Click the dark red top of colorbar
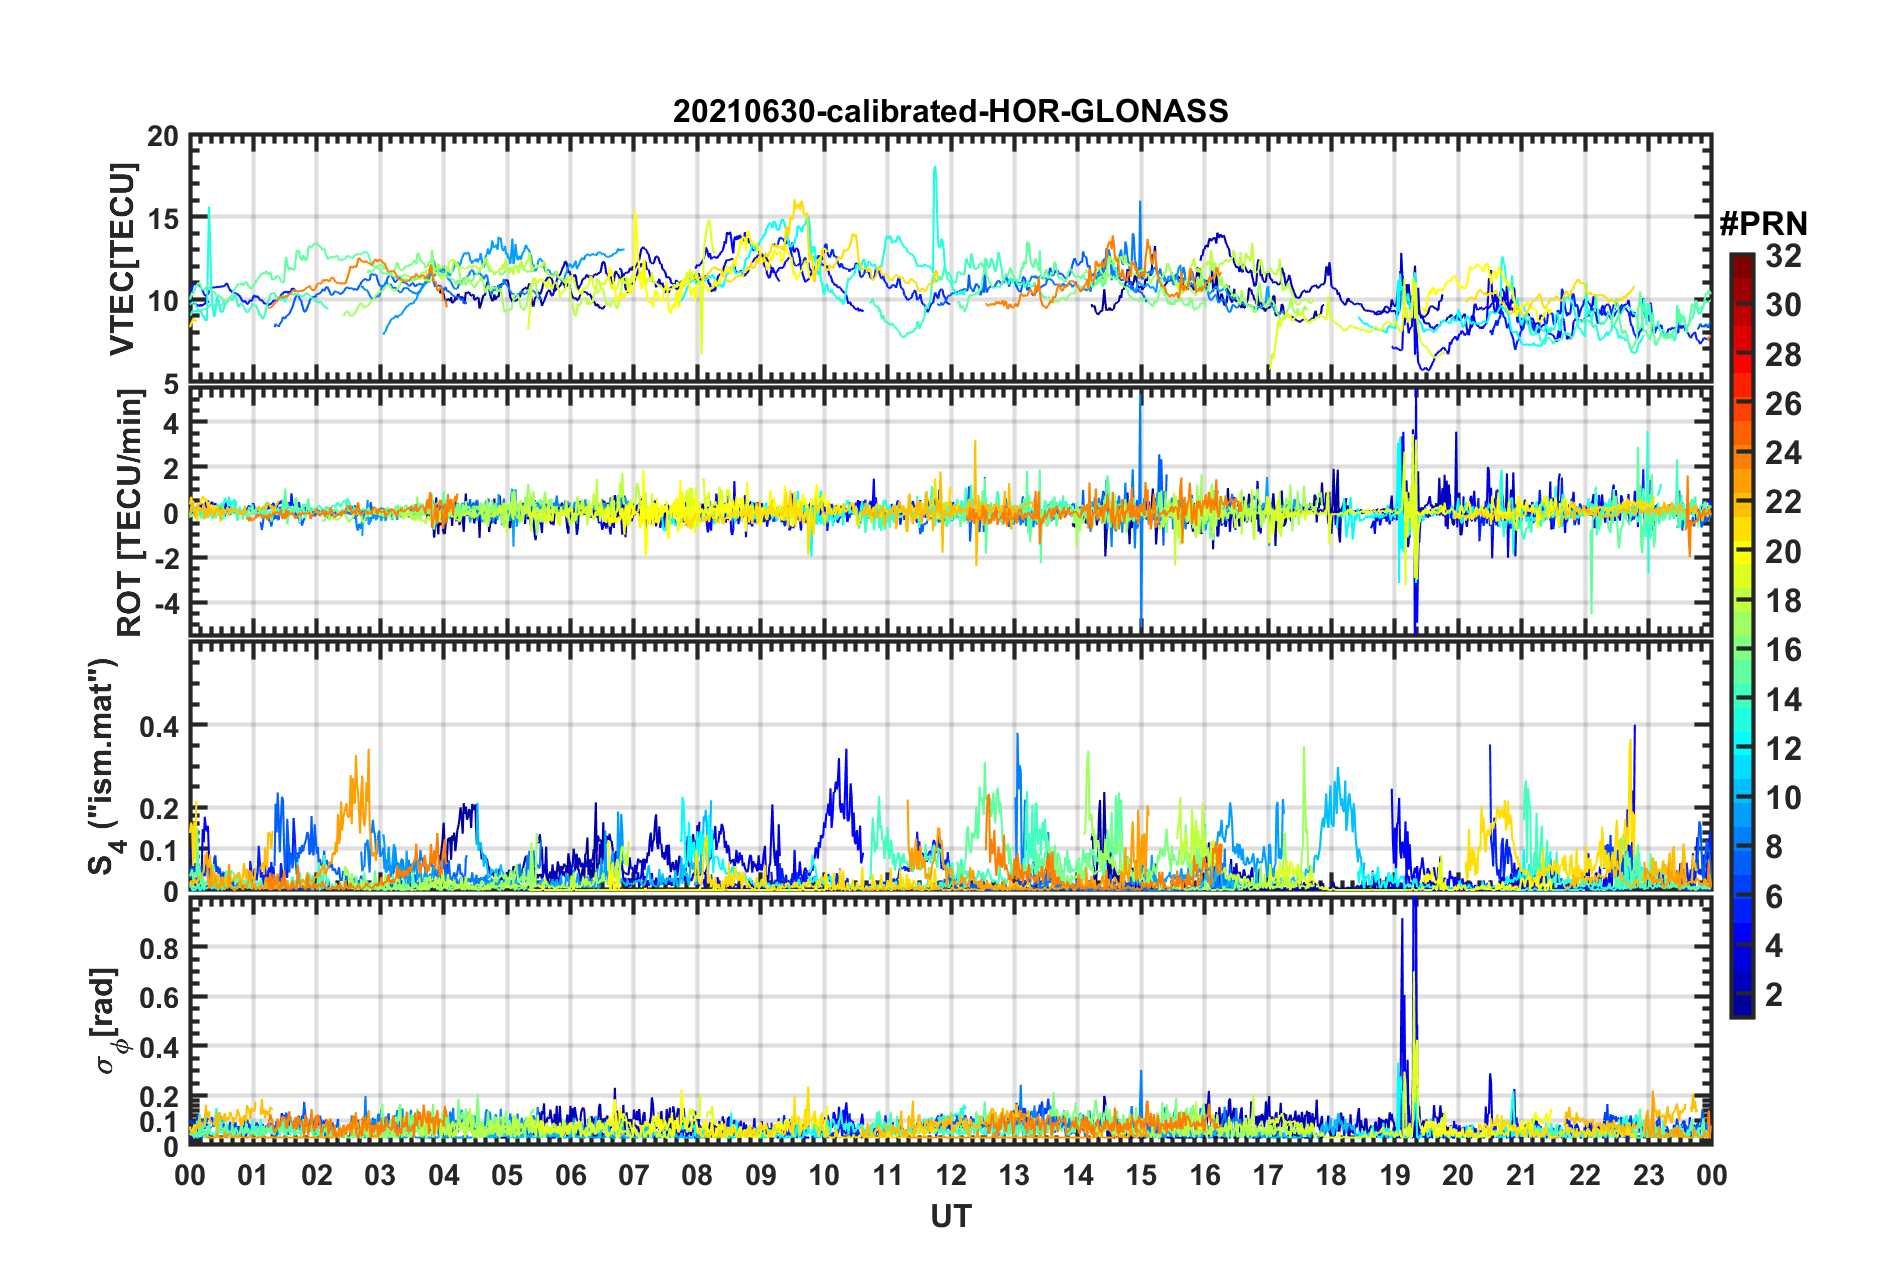 (x=1741, y=260)
